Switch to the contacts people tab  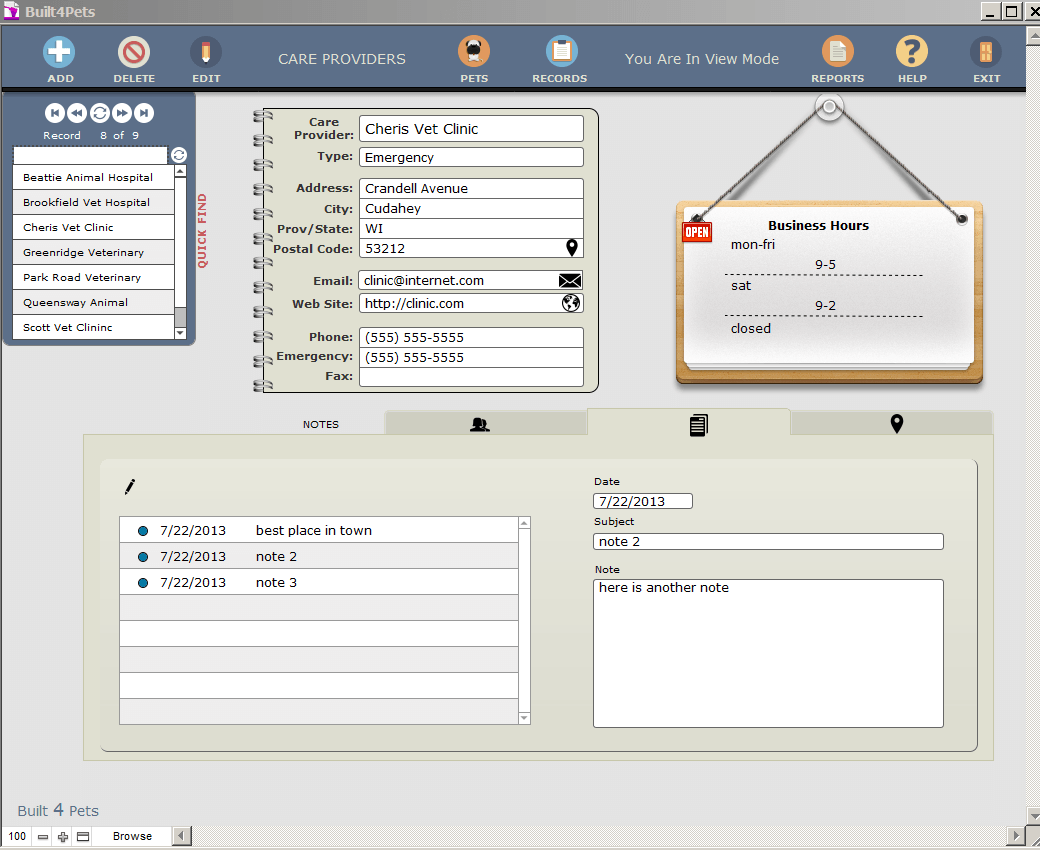[x=480, y=424]
